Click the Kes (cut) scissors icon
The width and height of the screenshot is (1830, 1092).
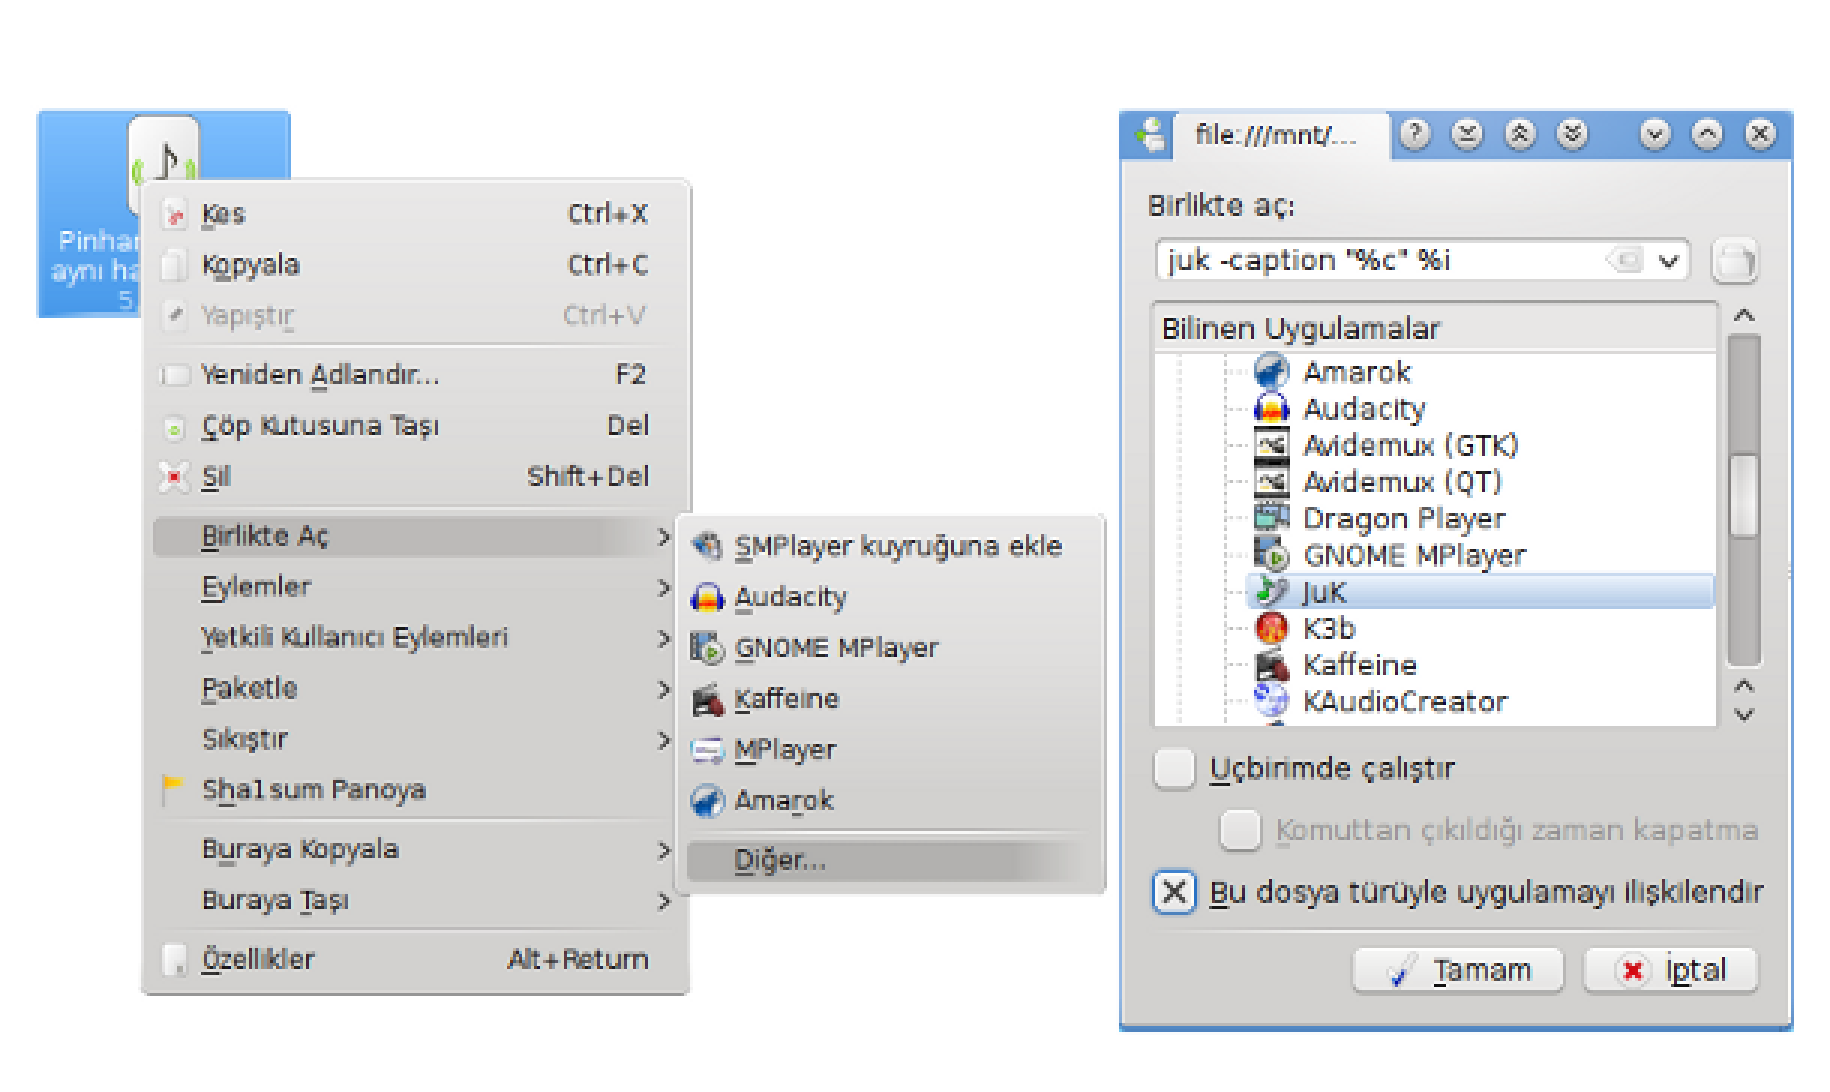coord(175,214)
